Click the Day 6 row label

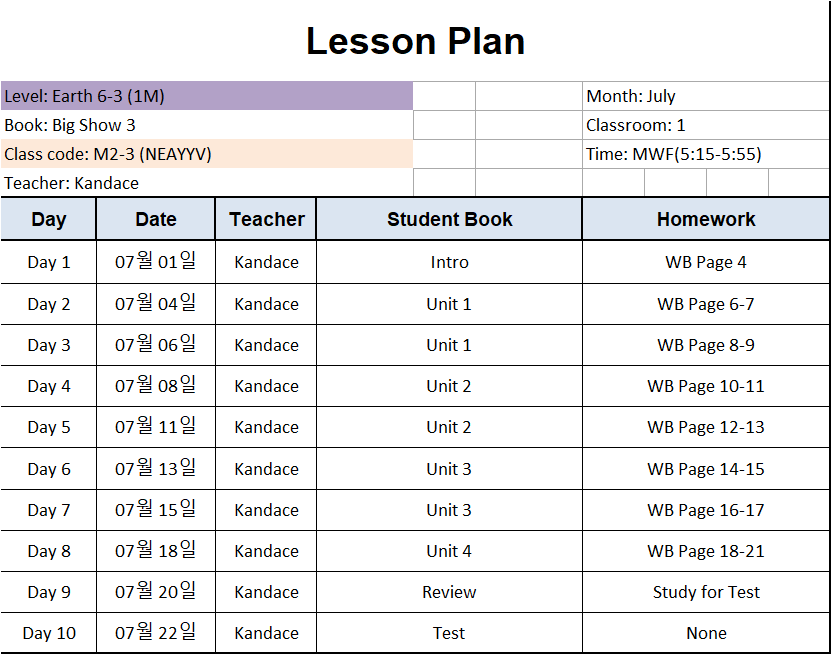click(x=48, y=469)
